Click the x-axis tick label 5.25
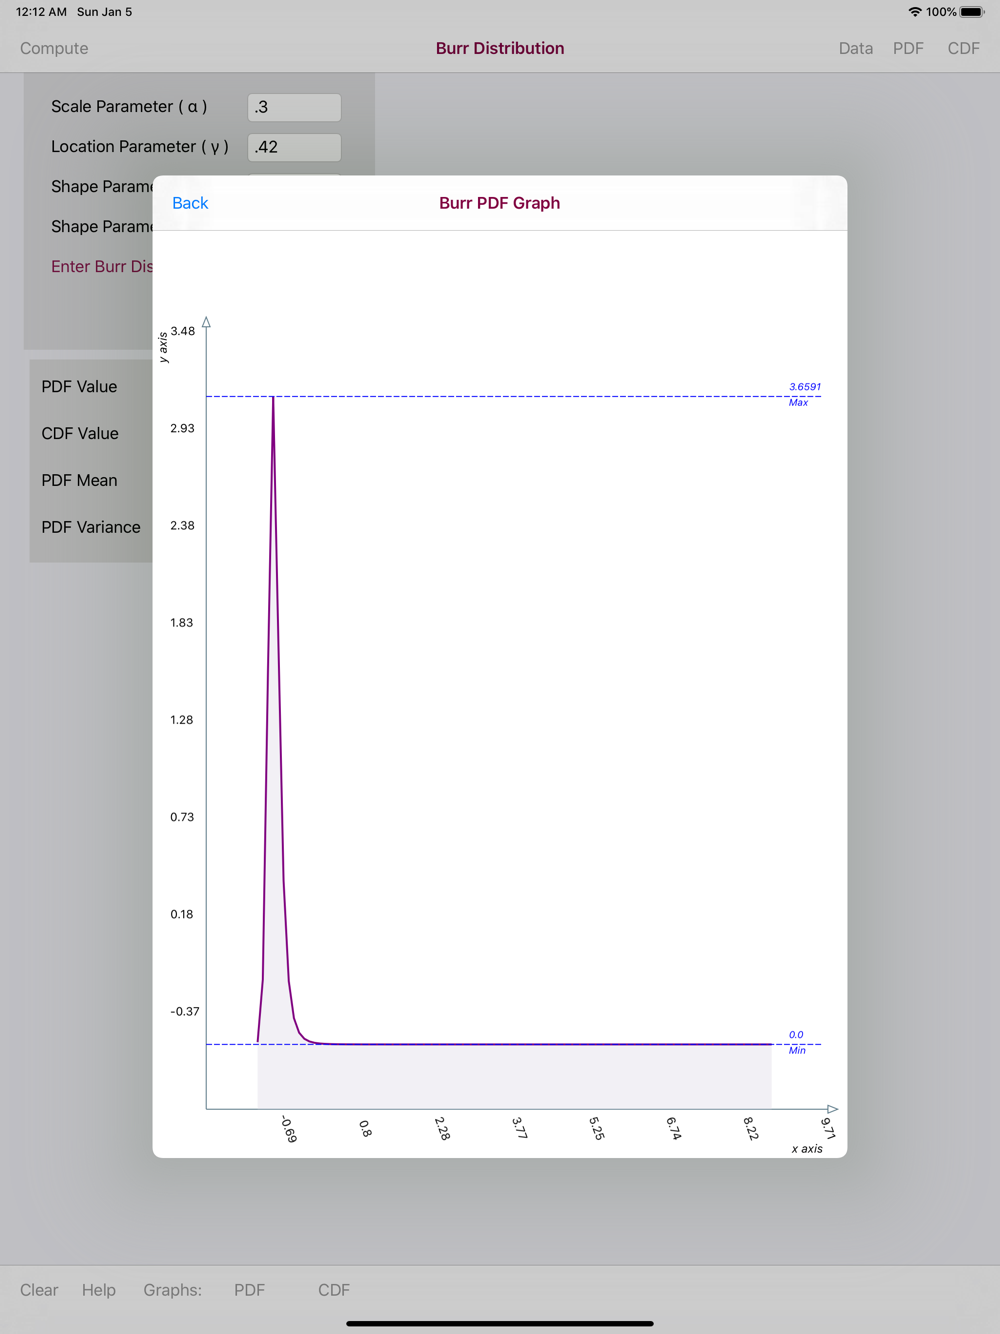The image size is (1000, 1334). [x=596, y=1128]
